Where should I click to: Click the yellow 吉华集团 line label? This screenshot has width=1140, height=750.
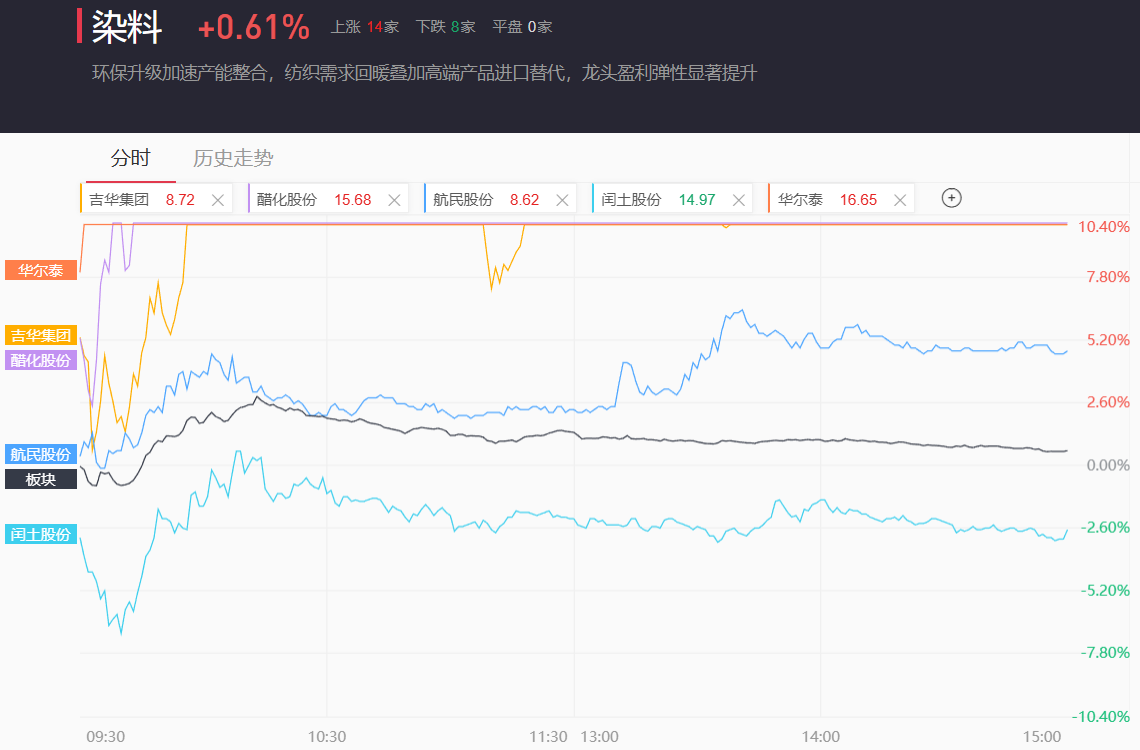coord(41,335)
